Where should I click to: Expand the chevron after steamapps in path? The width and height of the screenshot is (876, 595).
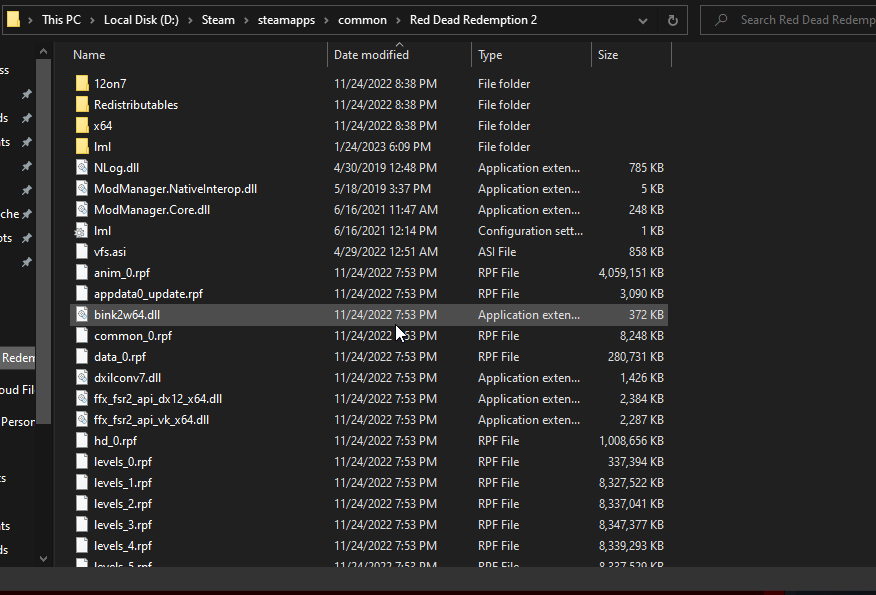[328, 20]
